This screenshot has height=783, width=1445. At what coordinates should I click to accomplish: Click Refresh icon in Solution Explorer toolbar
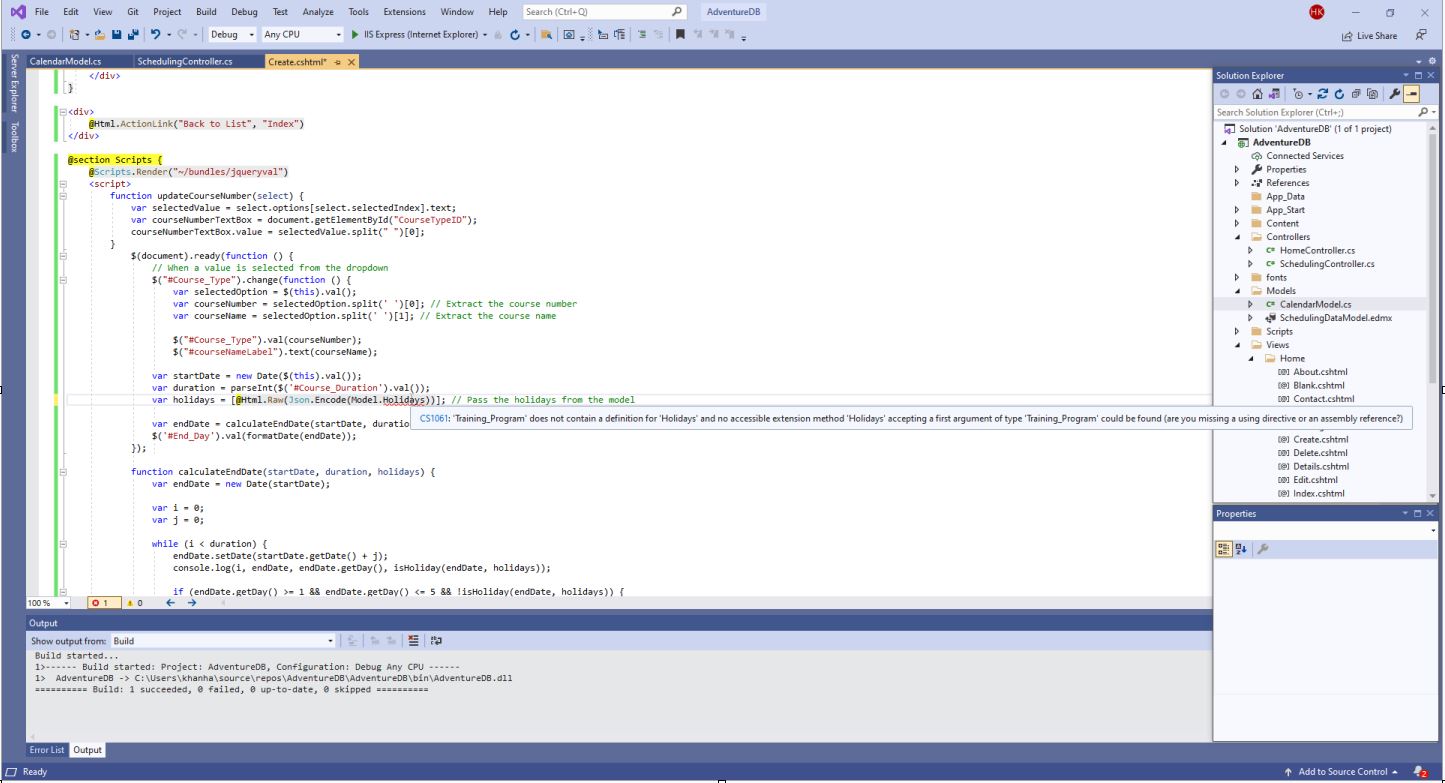[1340, 94]
